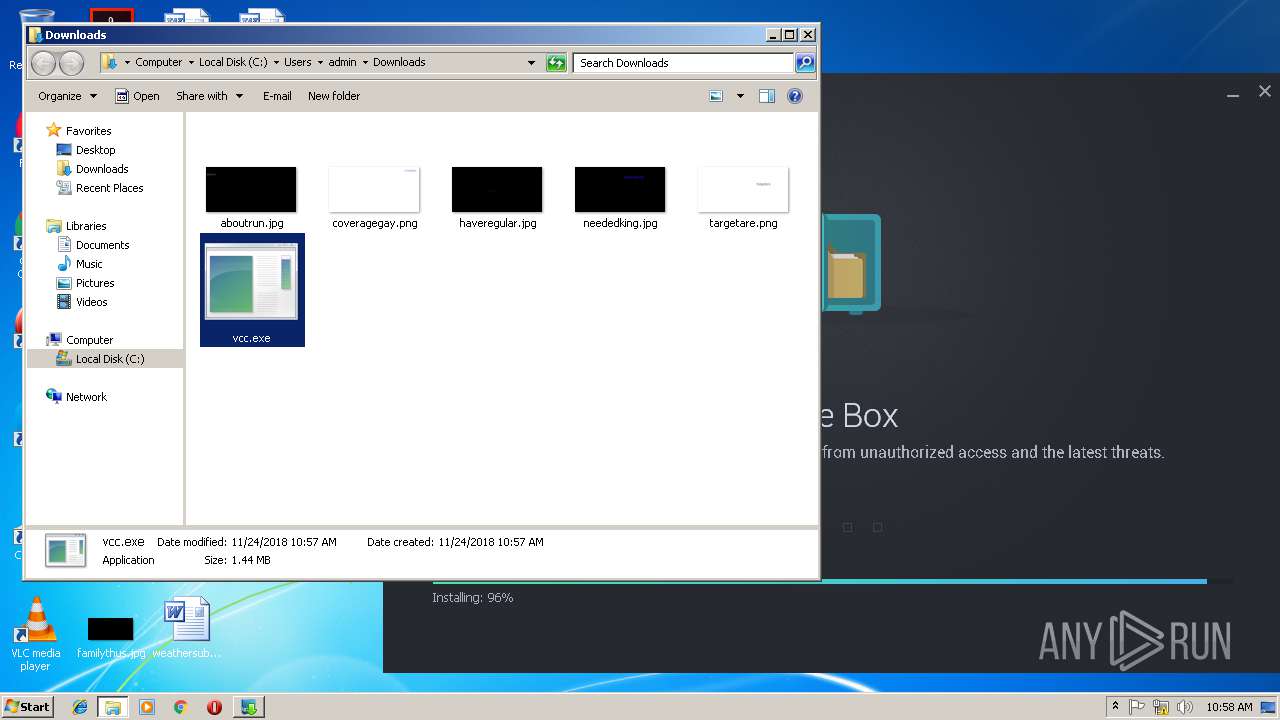This screenshot has width=1280, height=720.
Task: Open familythus.jpg on the desktop
Action: tap(111, 638)
